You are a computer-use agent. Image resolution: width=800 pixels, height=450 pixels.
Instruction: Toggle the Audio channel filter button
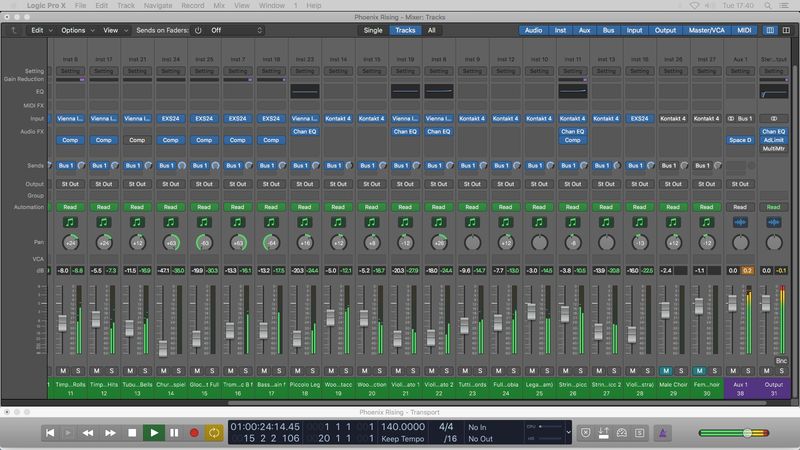pos(533,30)
